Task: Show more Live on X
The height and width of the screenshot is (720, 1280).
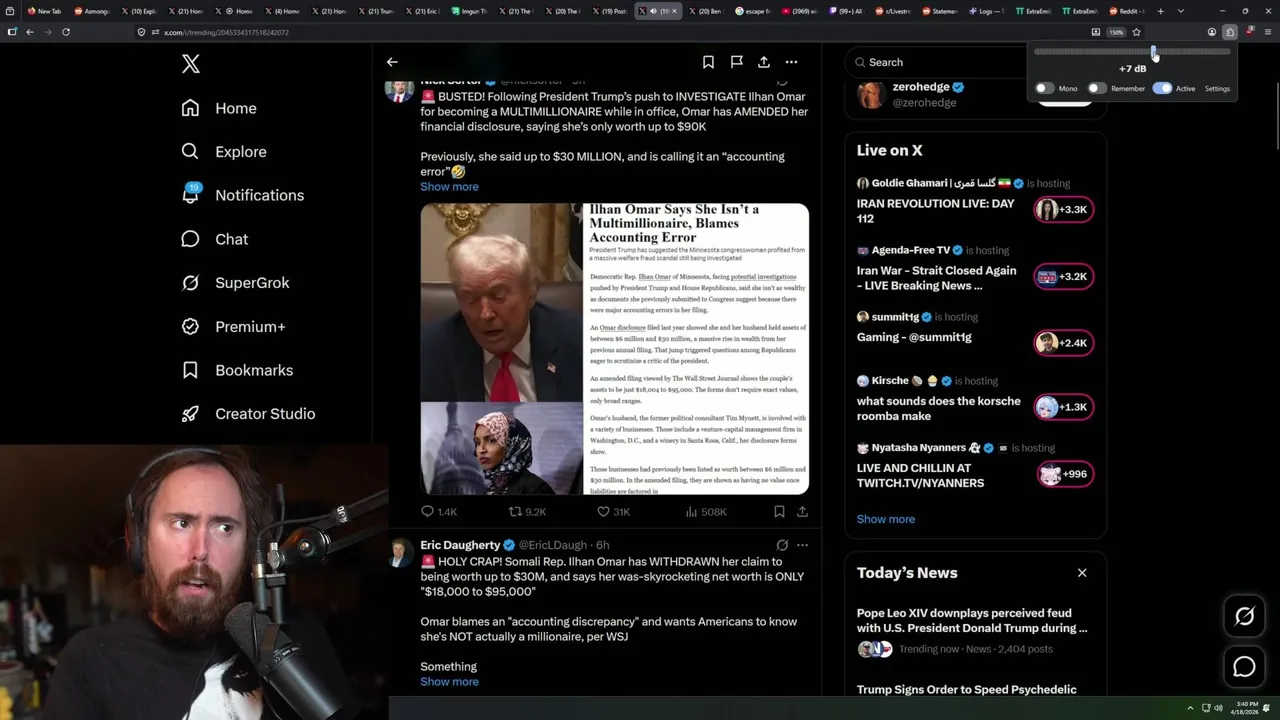Action: [886, 519]
